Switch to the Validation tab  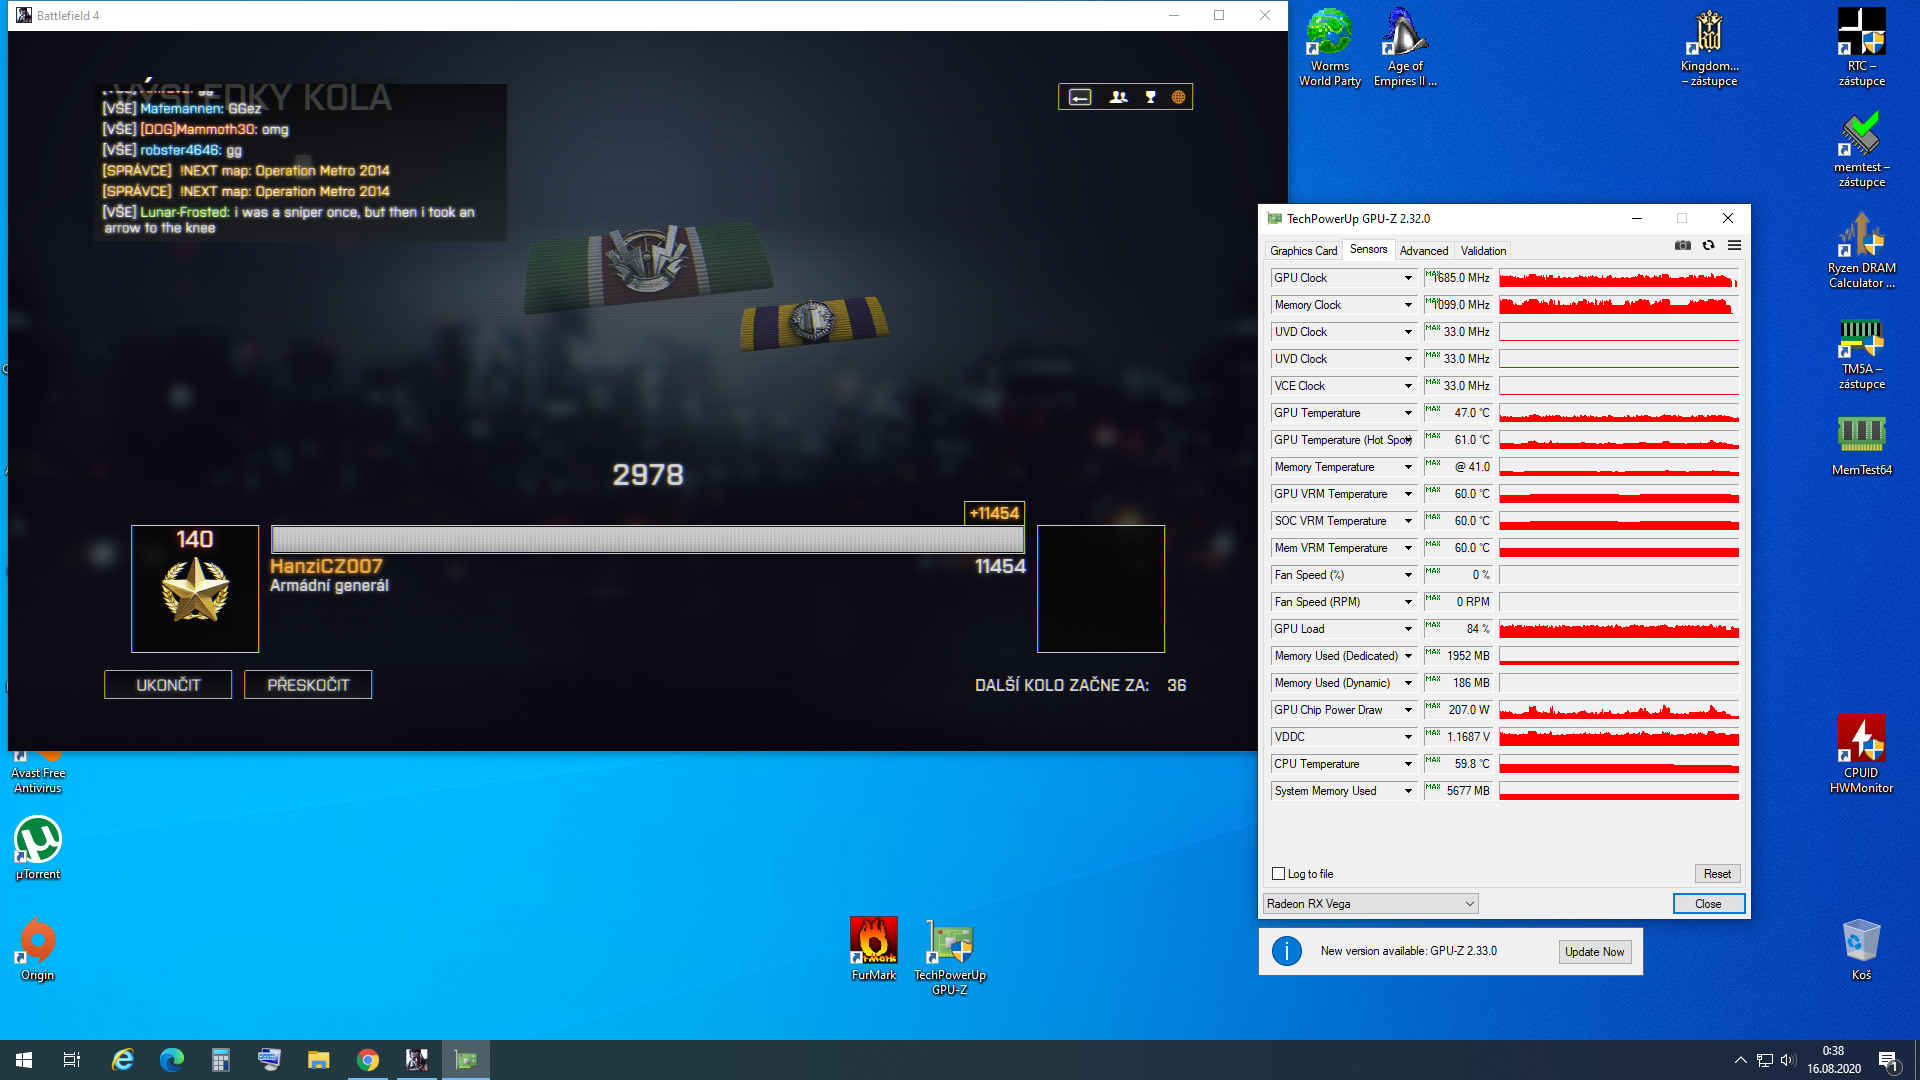[1483, 251]
